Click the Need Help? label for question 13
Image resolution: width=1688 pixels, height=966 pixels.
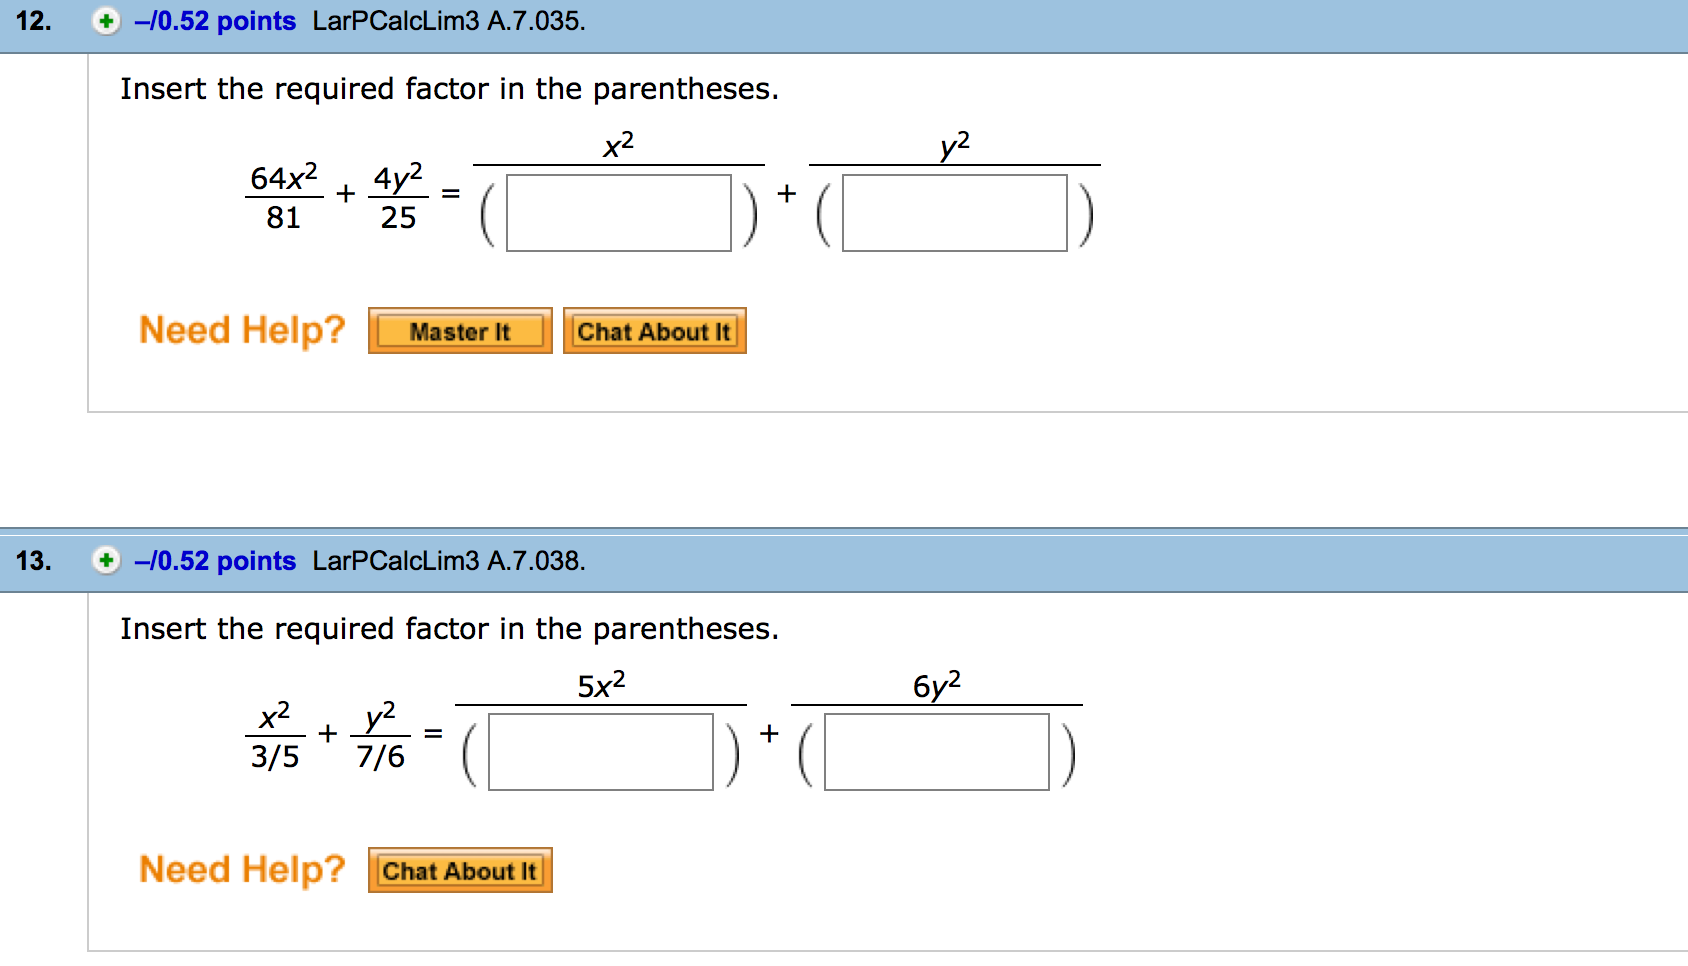pos(241,869)
